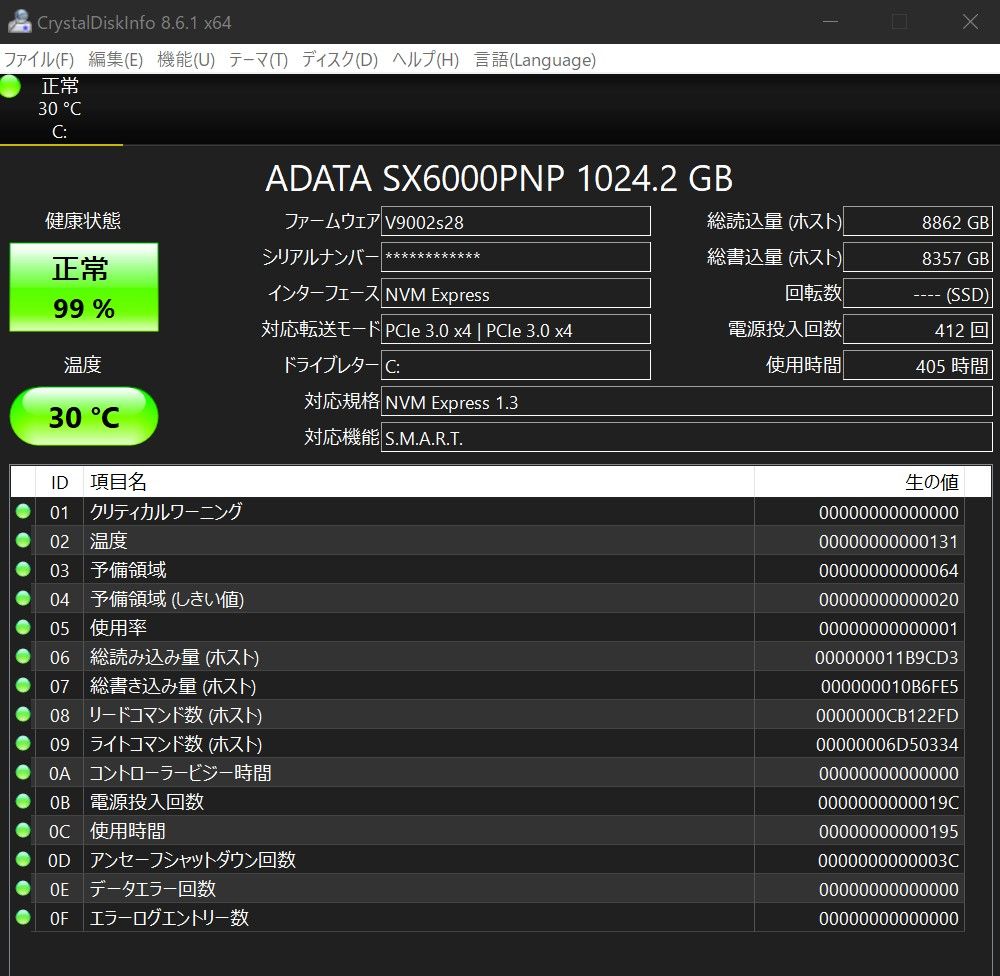The image size is (1000, 976).
Task: Click status dot for クリティカルワーニング row
Action: [23, 512]
